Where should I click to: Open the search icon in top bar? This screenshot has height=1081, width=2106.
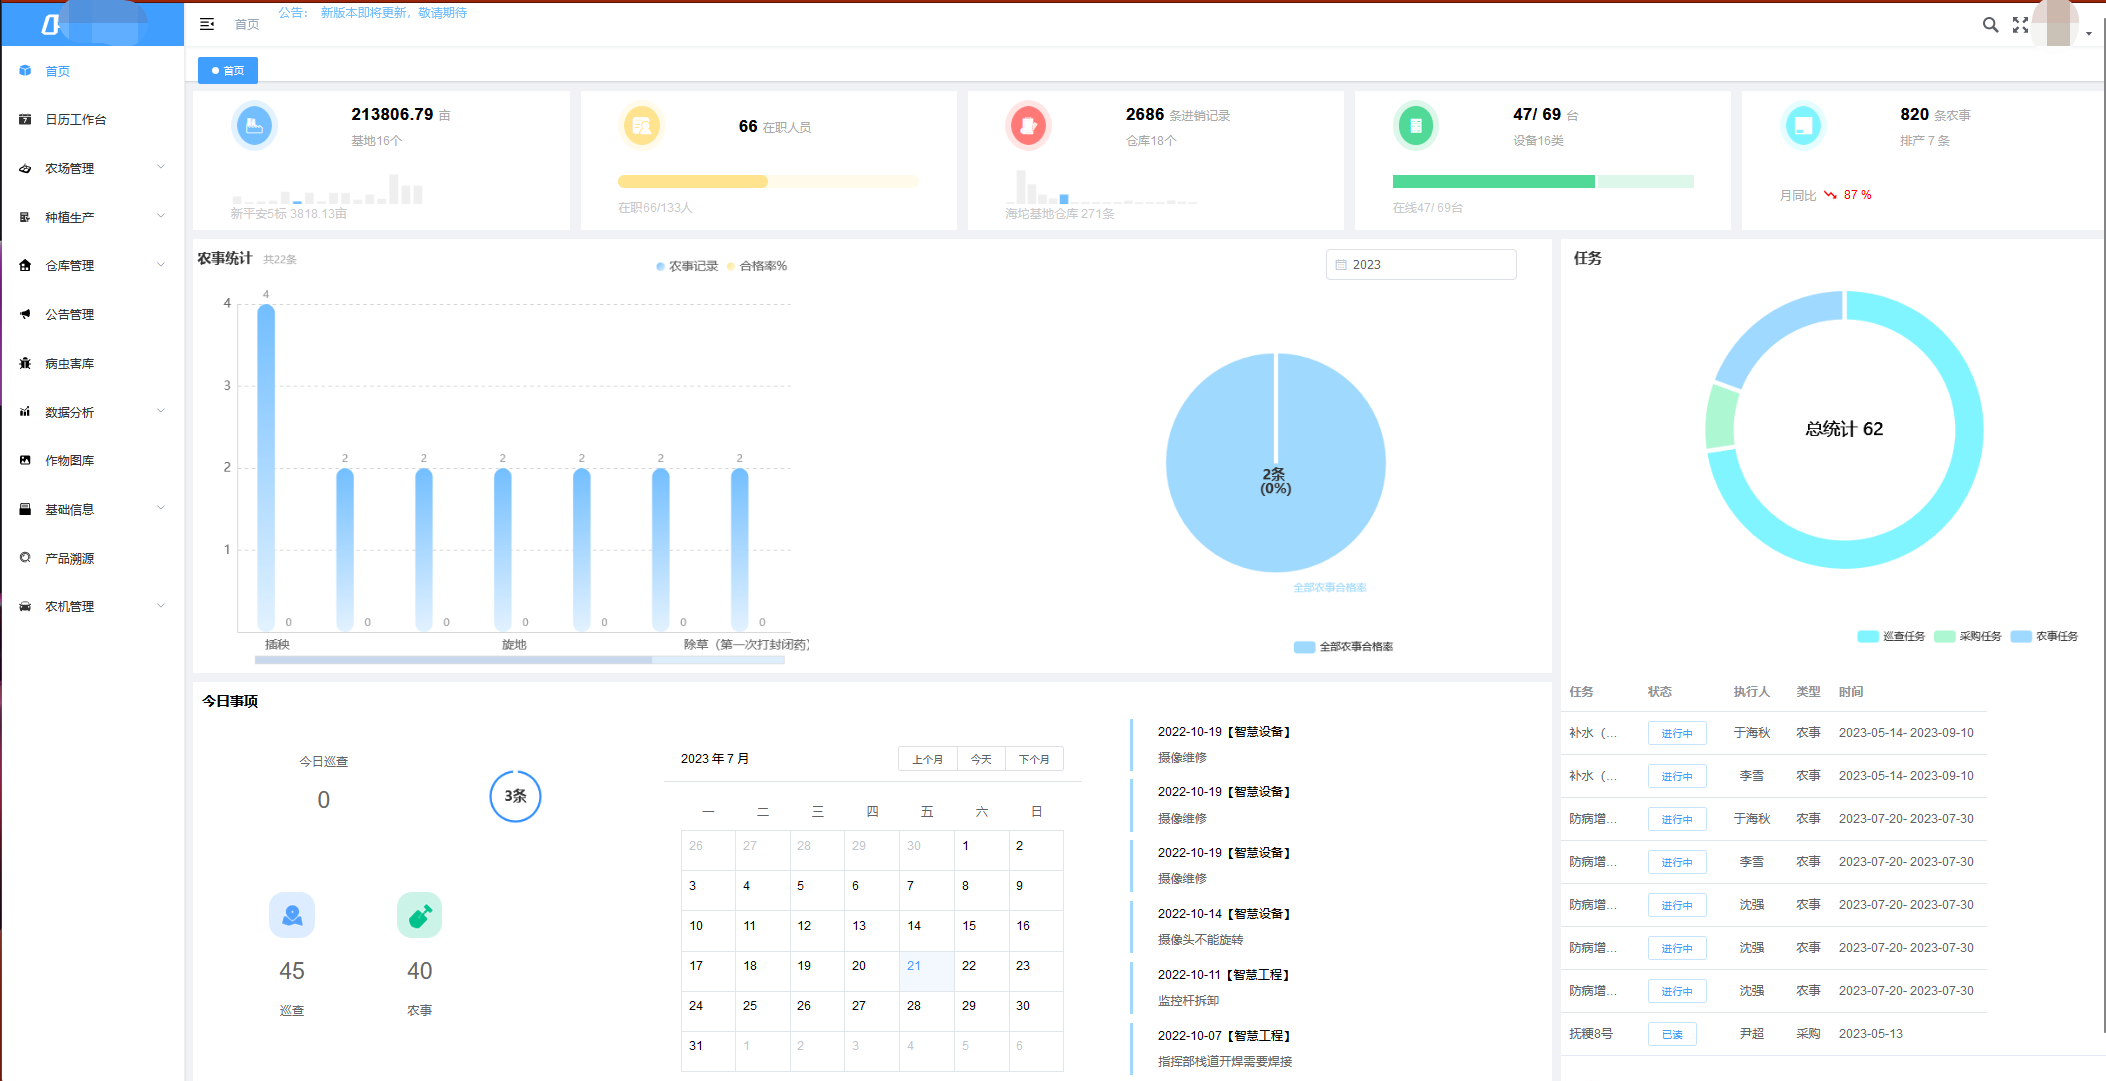1990,25
